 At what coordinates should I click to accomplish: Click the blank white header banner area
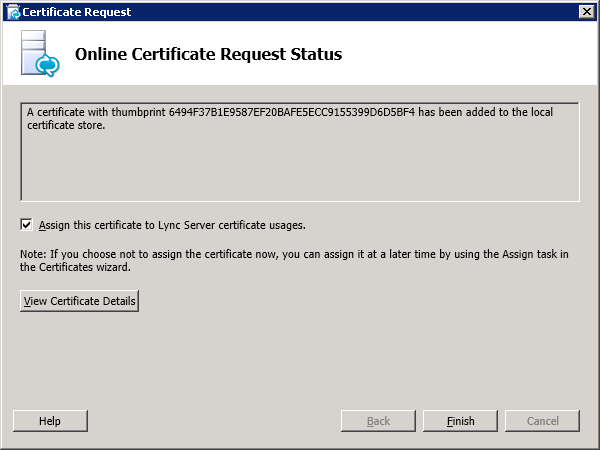(x=470, y=54)
